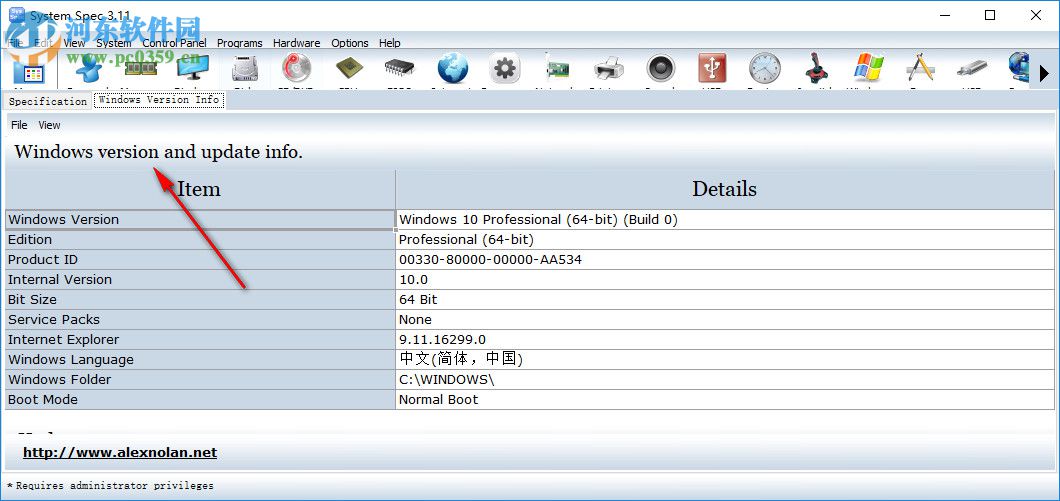The image size is (1060, 501).
Task: Open the Programs menu
Action: pos(239,43)
